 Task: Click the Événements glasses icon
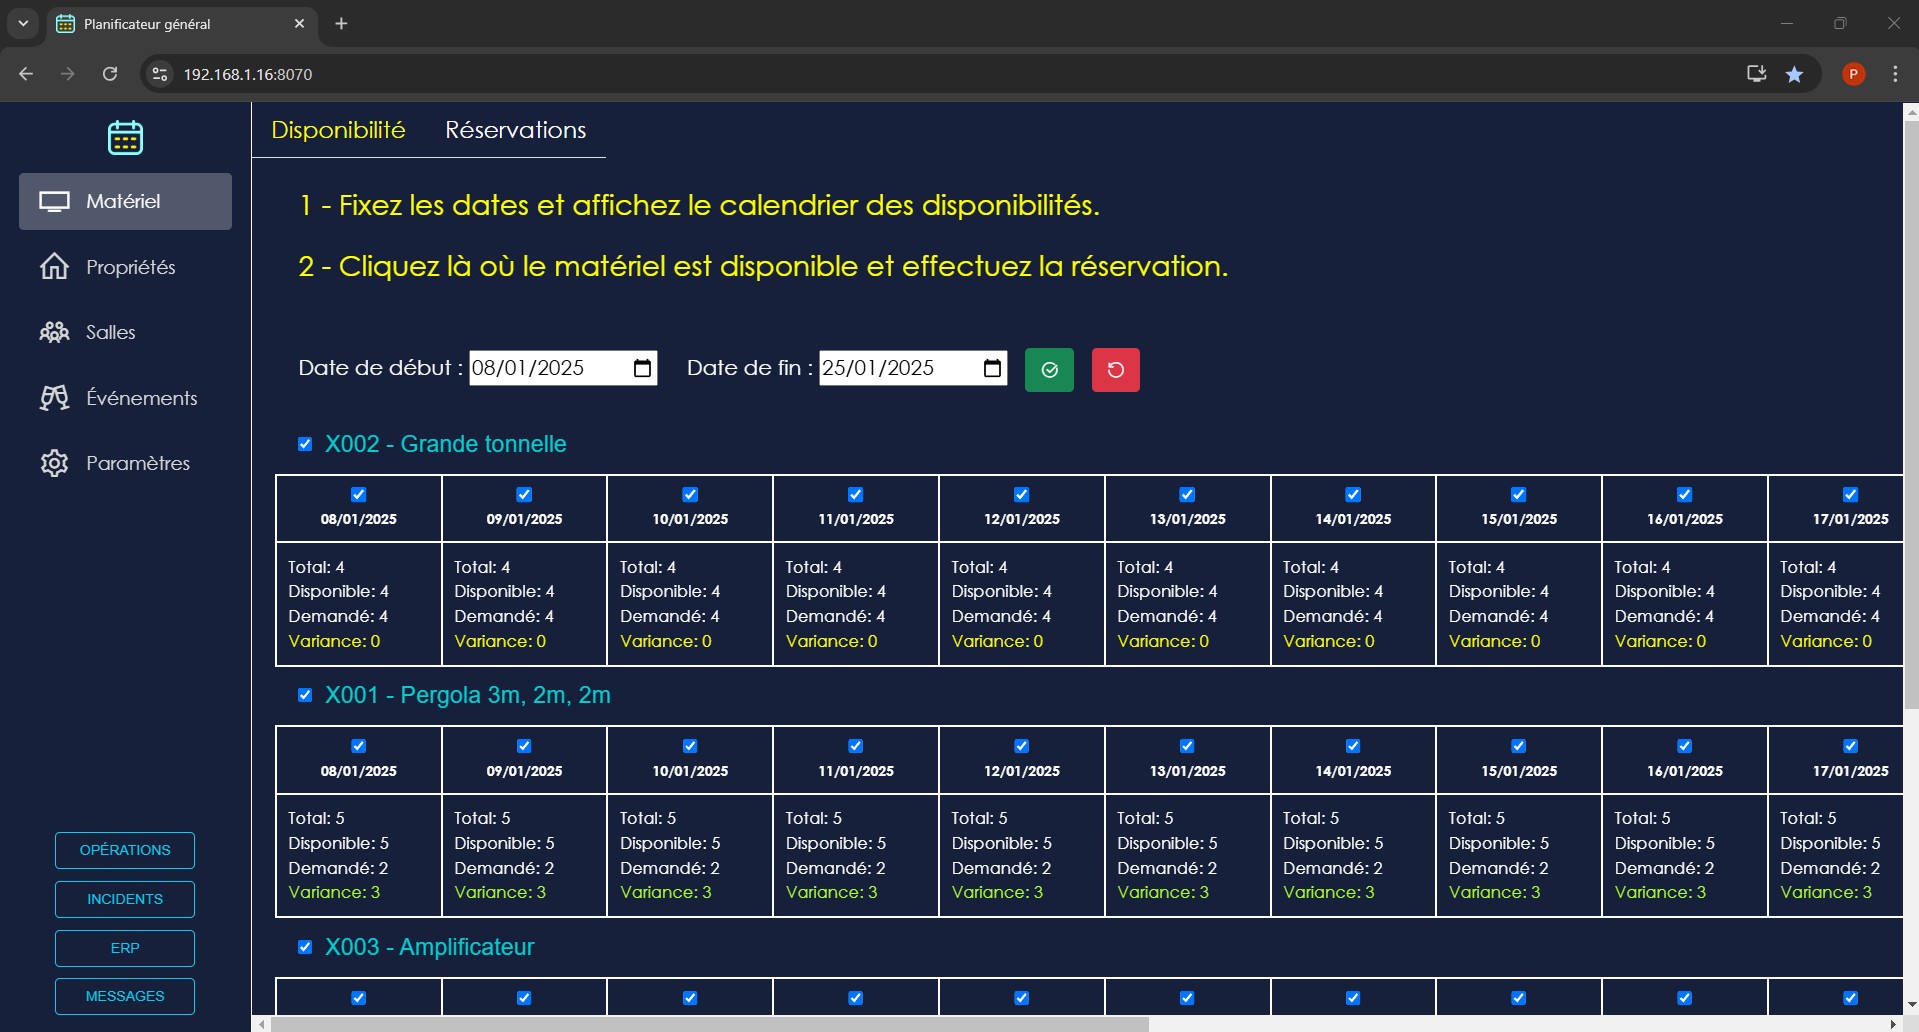tap(54, 397)
